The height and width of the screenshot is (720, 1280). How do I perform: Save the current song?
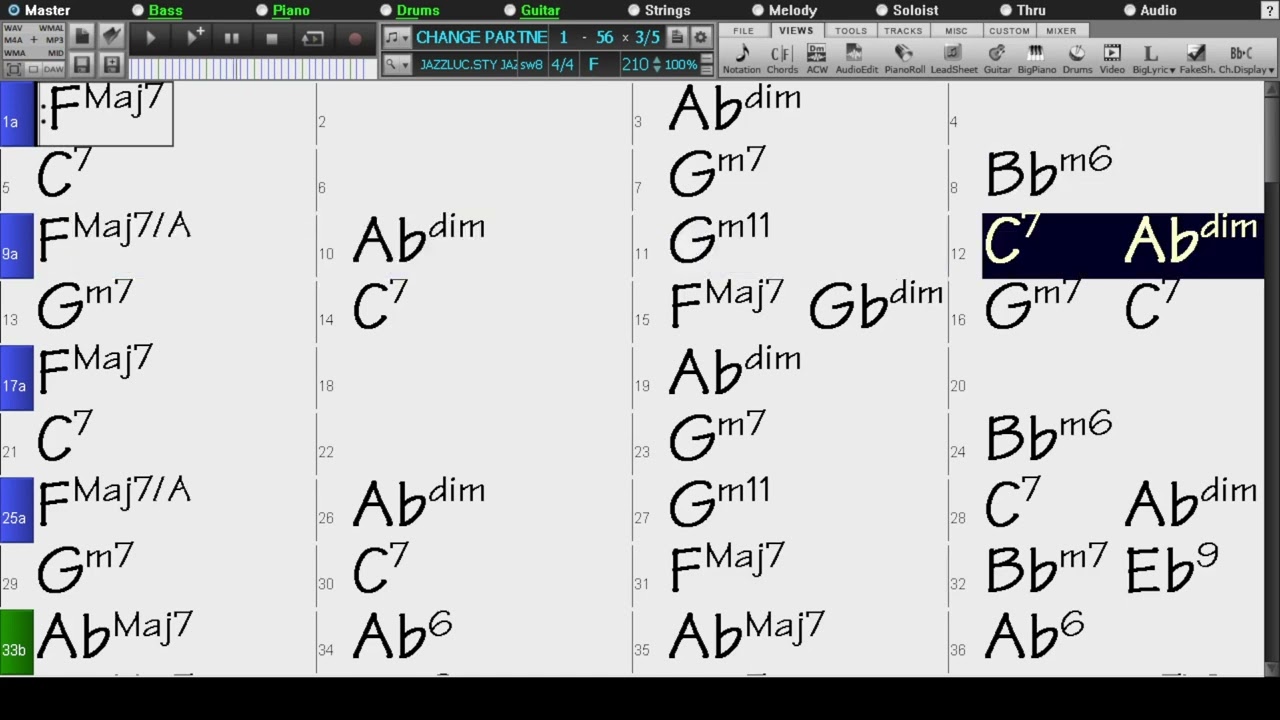tap(82, 65)
